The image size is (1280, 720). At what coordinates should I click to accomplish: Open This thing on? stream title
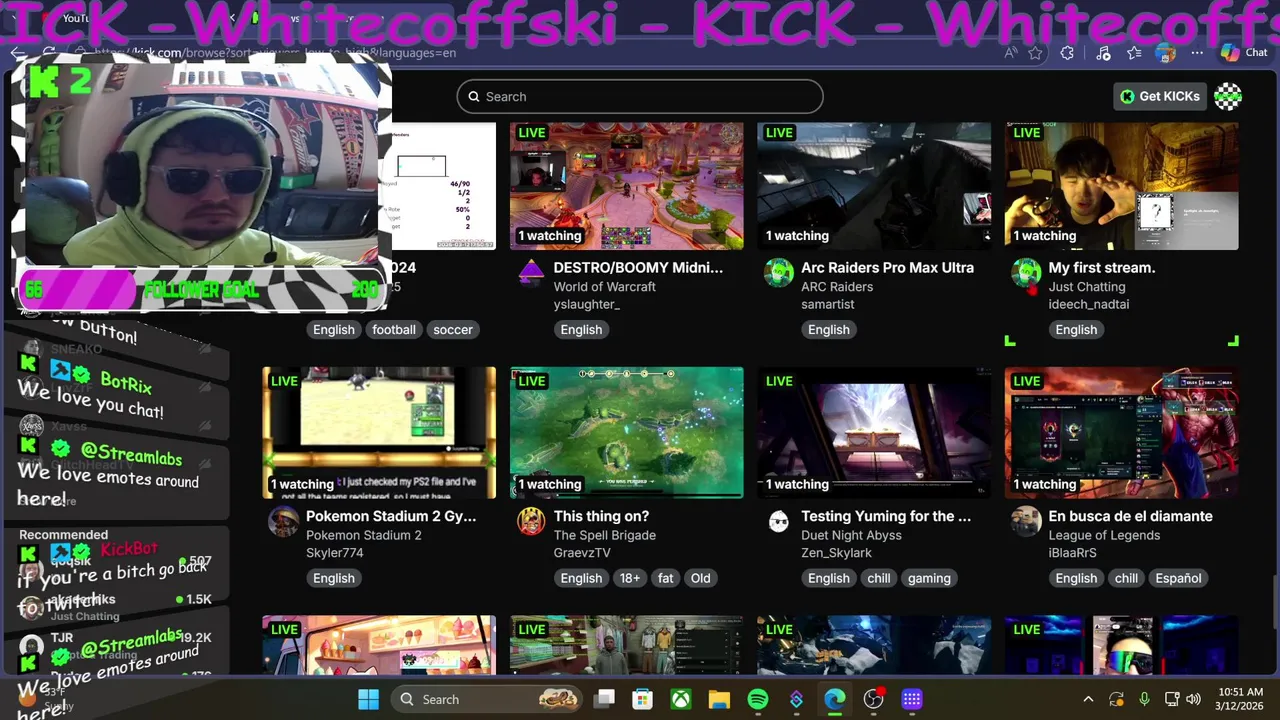602,516
